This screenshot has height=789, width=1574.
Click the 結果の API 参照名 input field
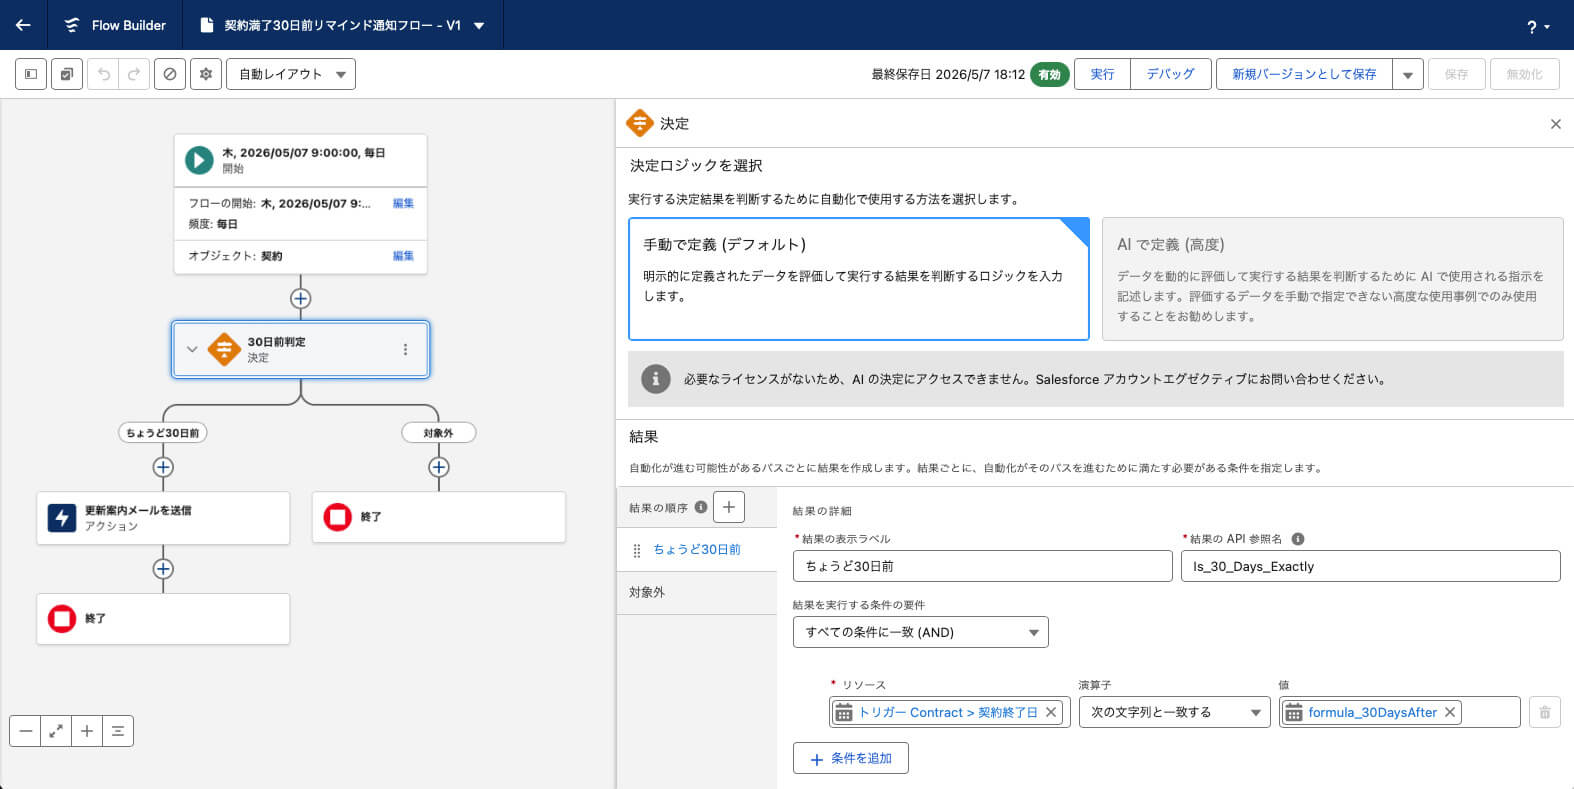pos(1371,566)
